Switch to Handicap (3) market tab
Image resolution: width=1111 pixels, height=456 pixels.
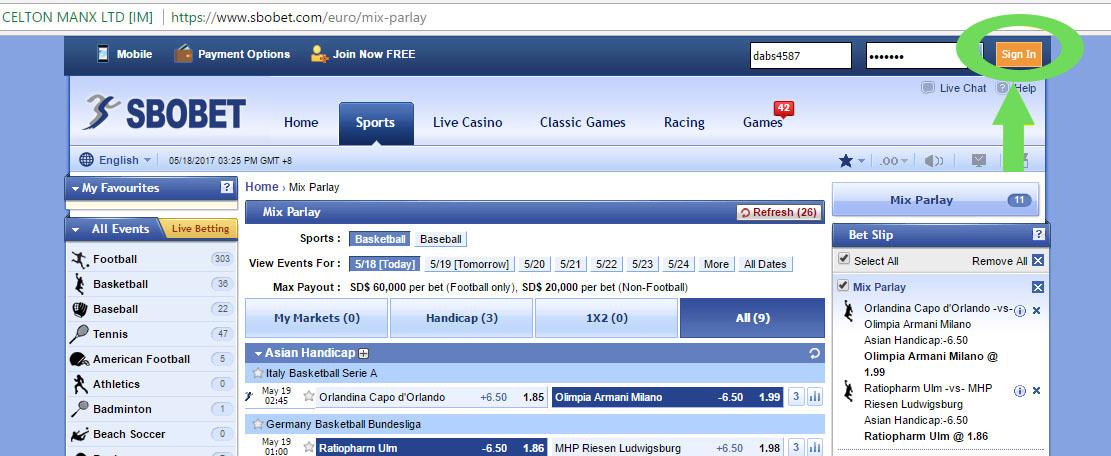point(461,318)
